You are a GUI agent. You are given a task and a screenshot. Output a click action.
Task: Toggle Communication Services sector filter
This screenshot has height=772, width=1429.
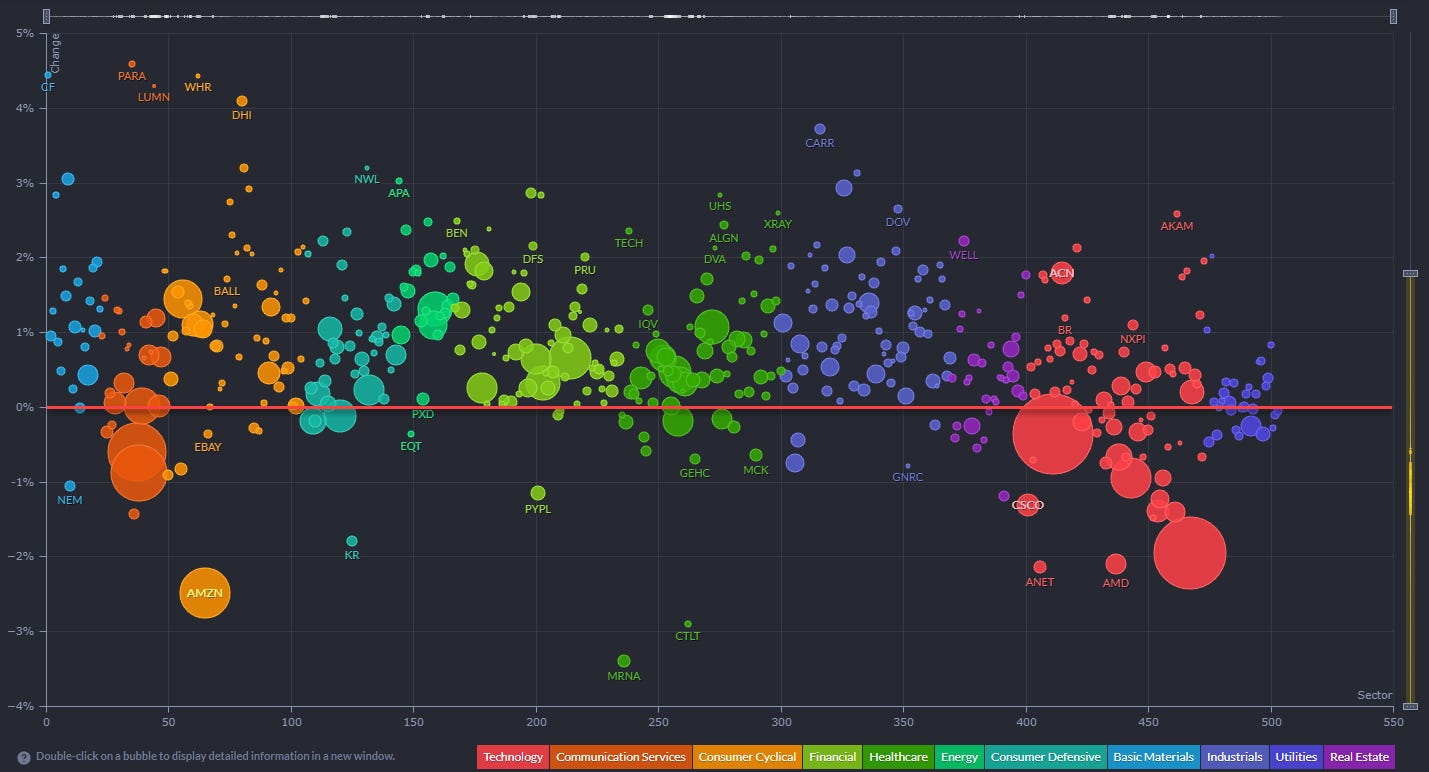click(620, 757)
